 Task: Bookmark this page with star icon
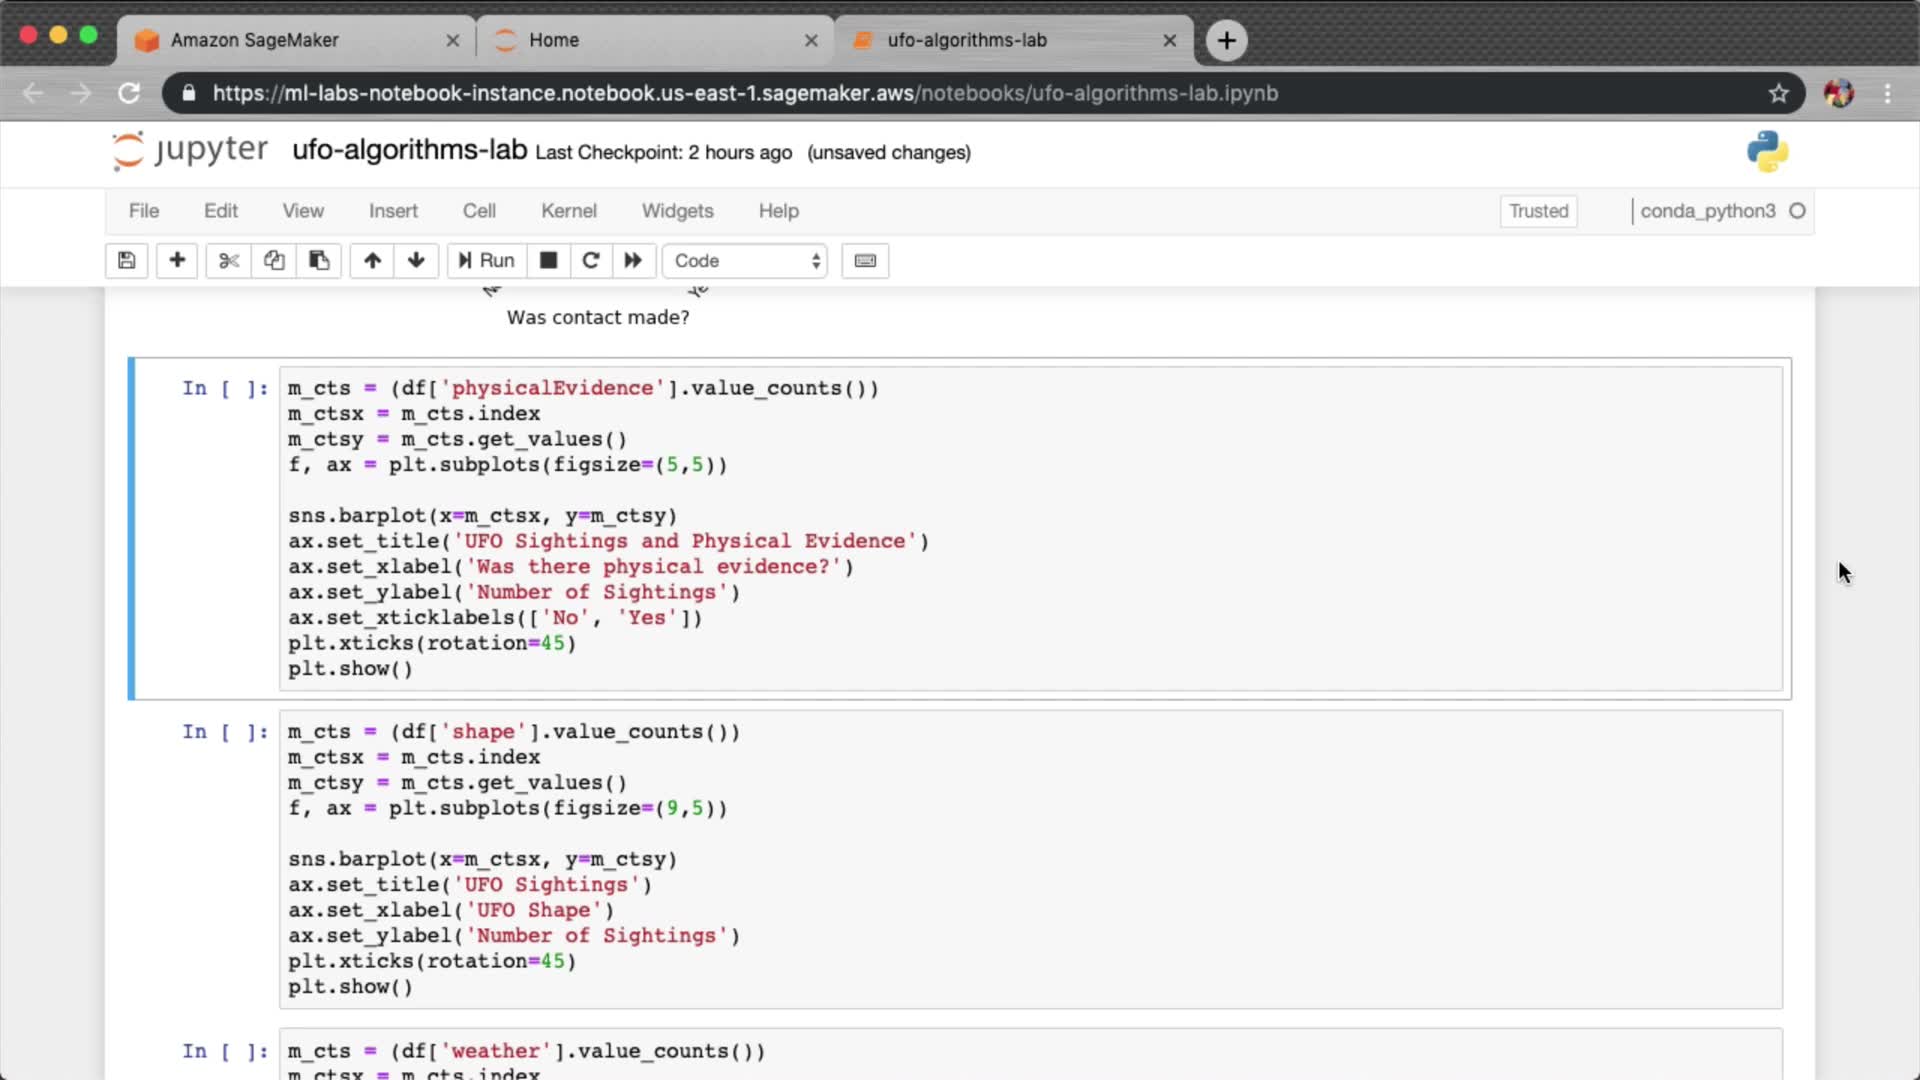[1778, 93]
